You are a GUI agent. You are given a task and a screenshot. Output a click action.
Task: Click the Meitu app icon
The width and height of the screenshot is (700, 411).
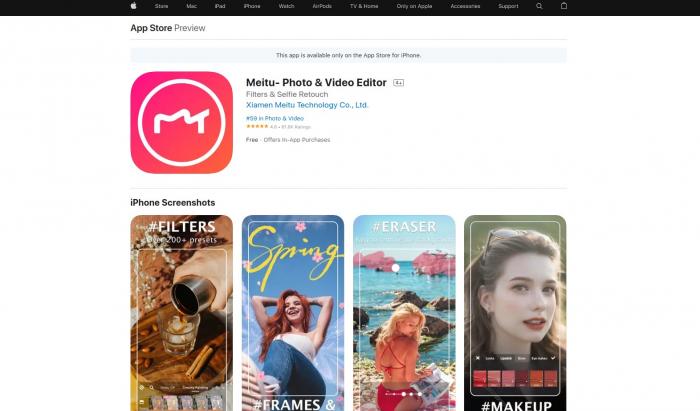click(182, 123)
